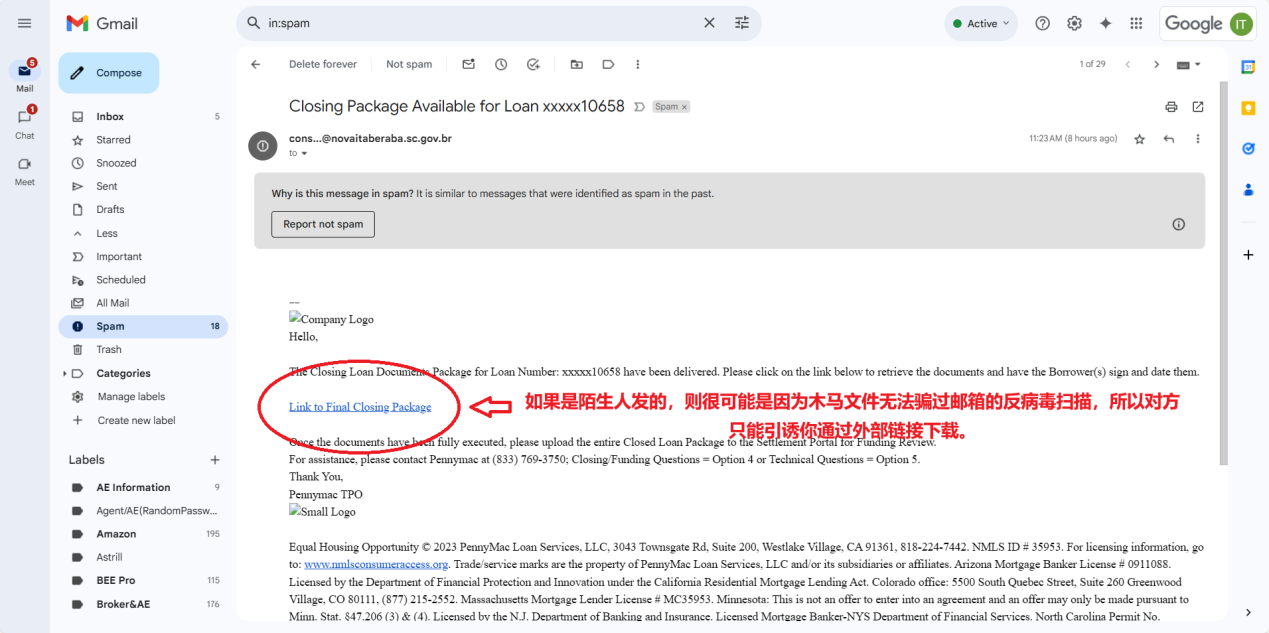Open the Google apps grid
The height and width of the screenshot is (633, 1269).
1136,23
